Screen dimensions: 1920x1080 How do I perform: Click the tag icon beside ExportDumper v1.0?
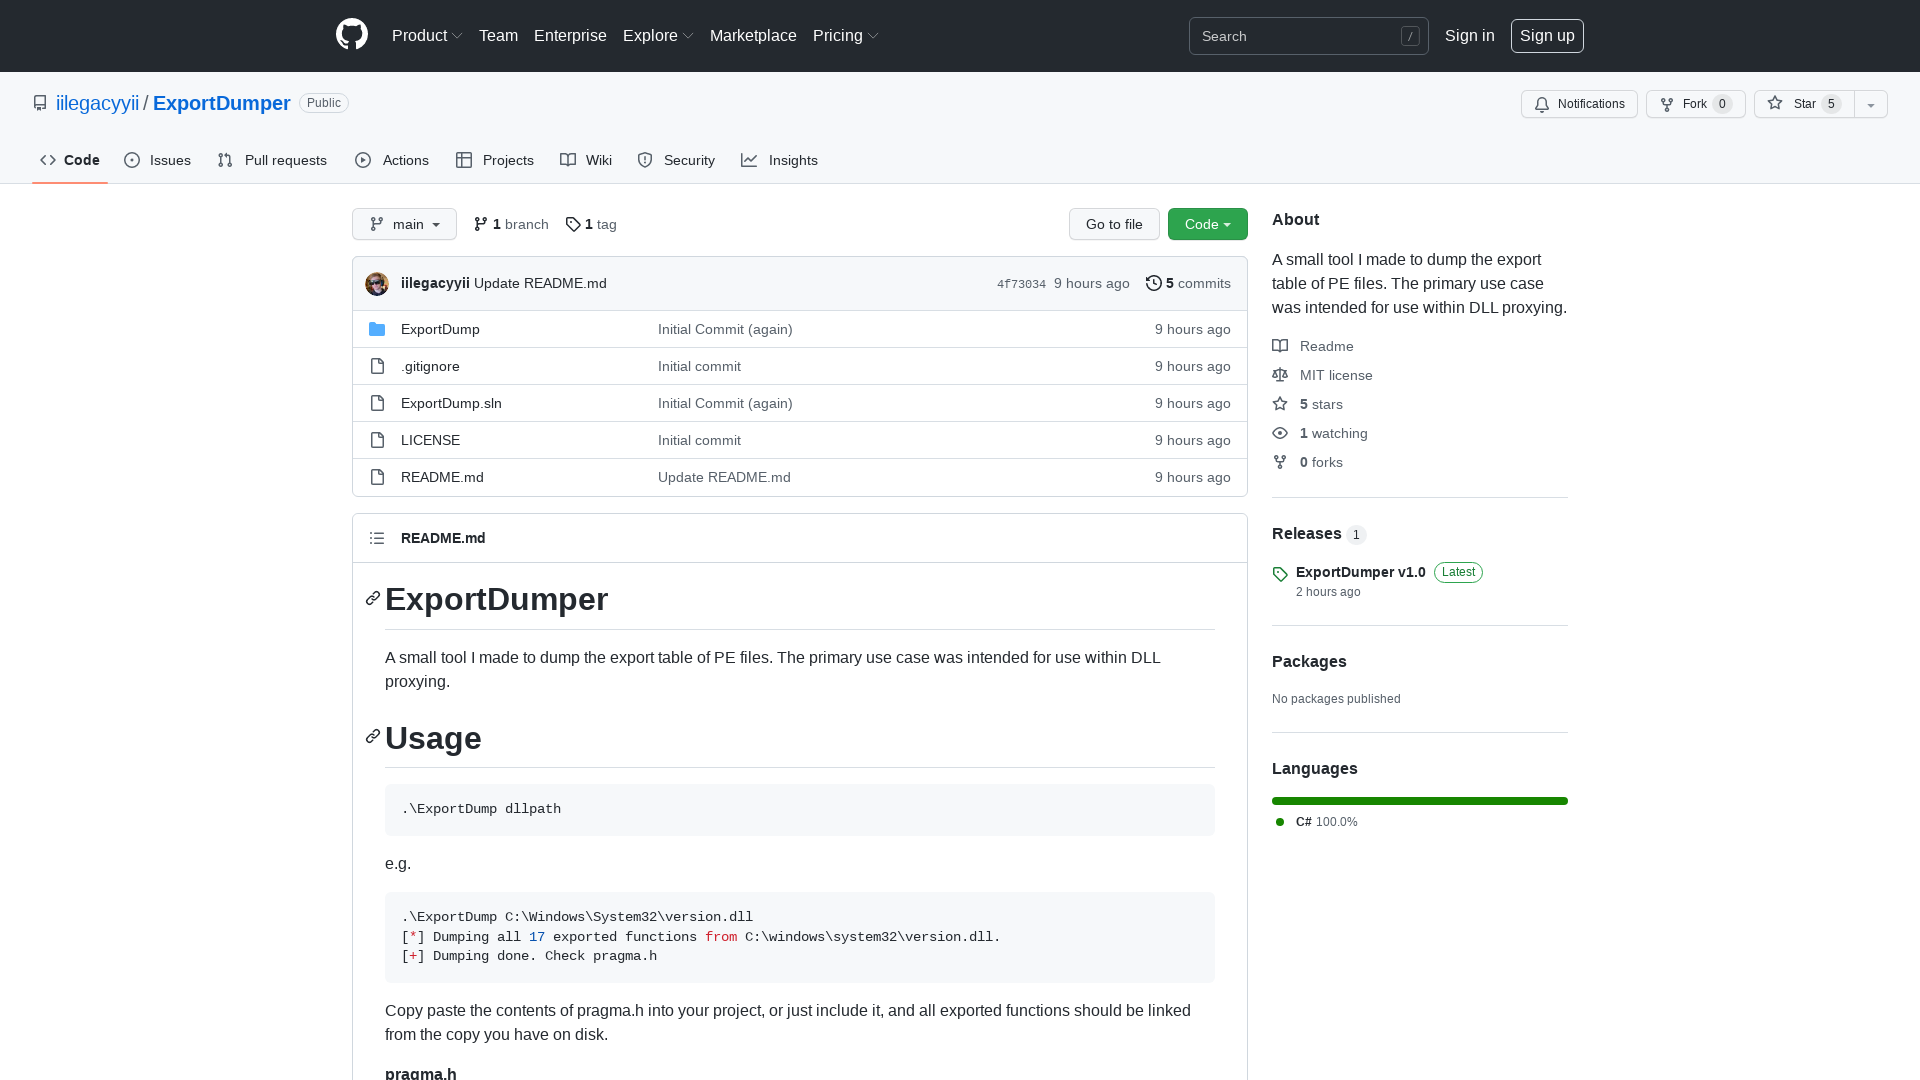point(1280,574)
